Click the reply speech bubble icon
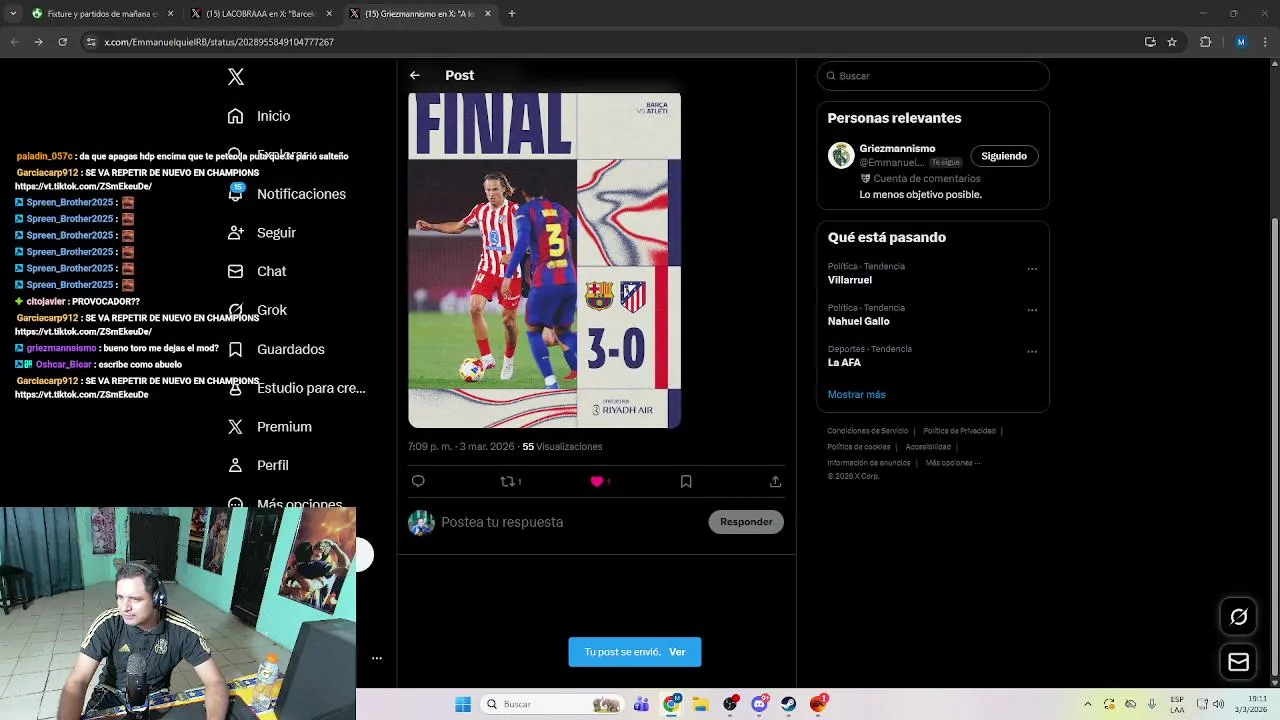Viewport: 1280px width, 720px height. (418, 481)
